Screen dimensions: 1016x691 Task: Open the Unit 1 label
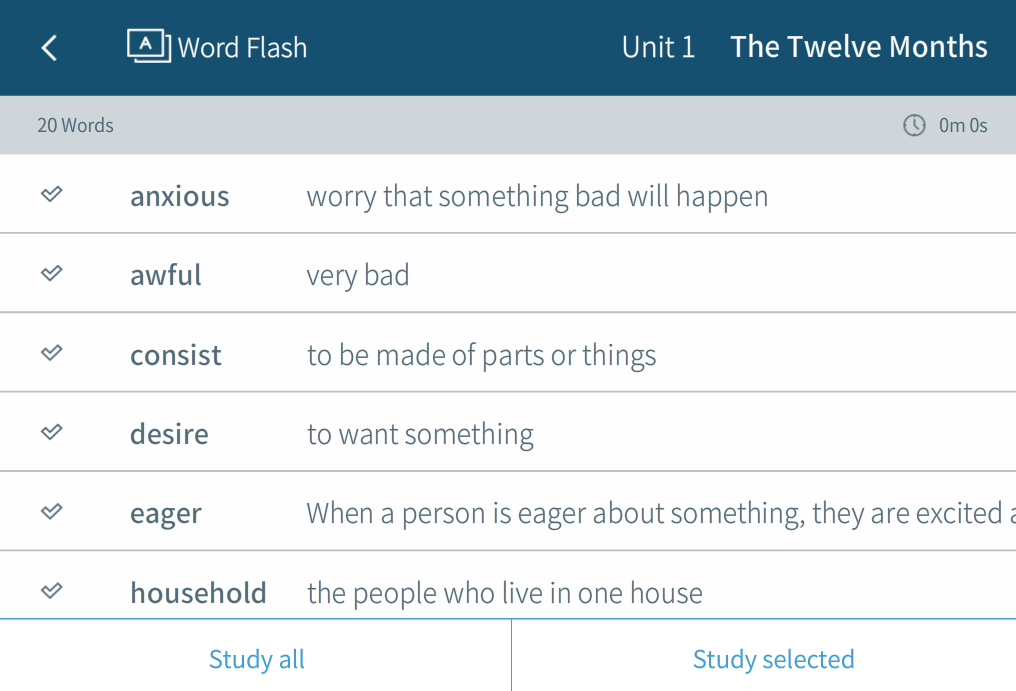(658, 47)
